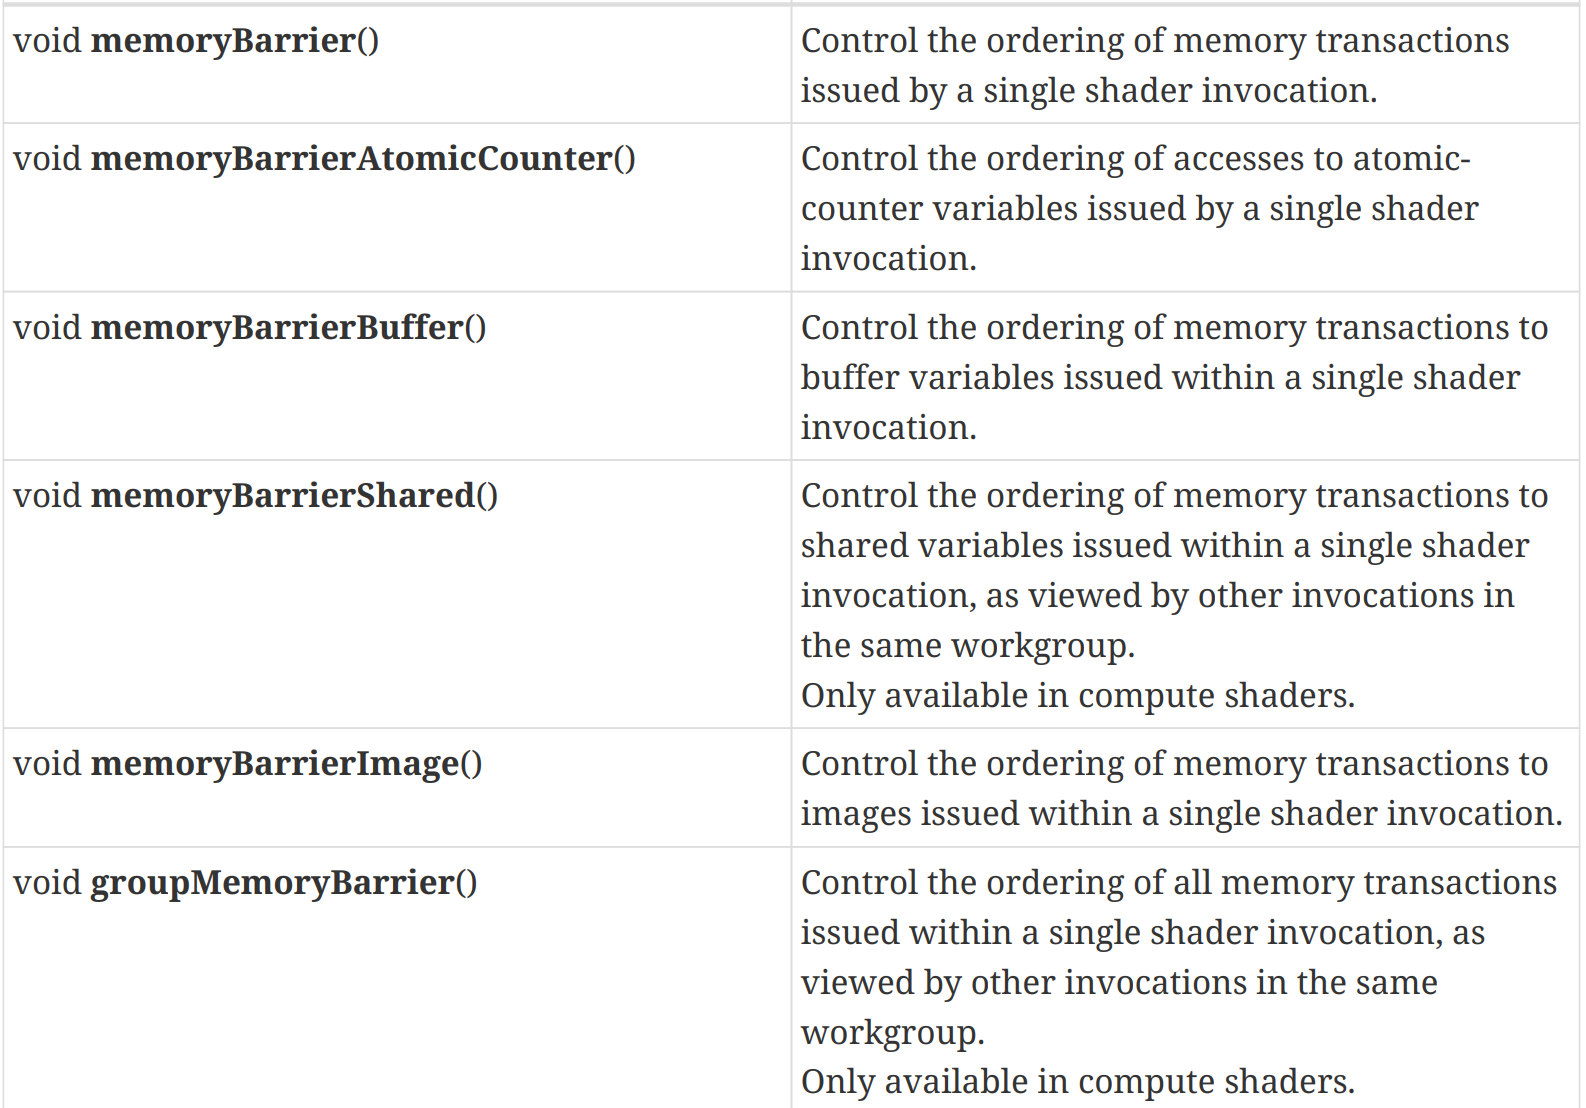Click 'viewed by other invocations in the same'
The image size is (1586, 1108).
tap(1118, 983)
